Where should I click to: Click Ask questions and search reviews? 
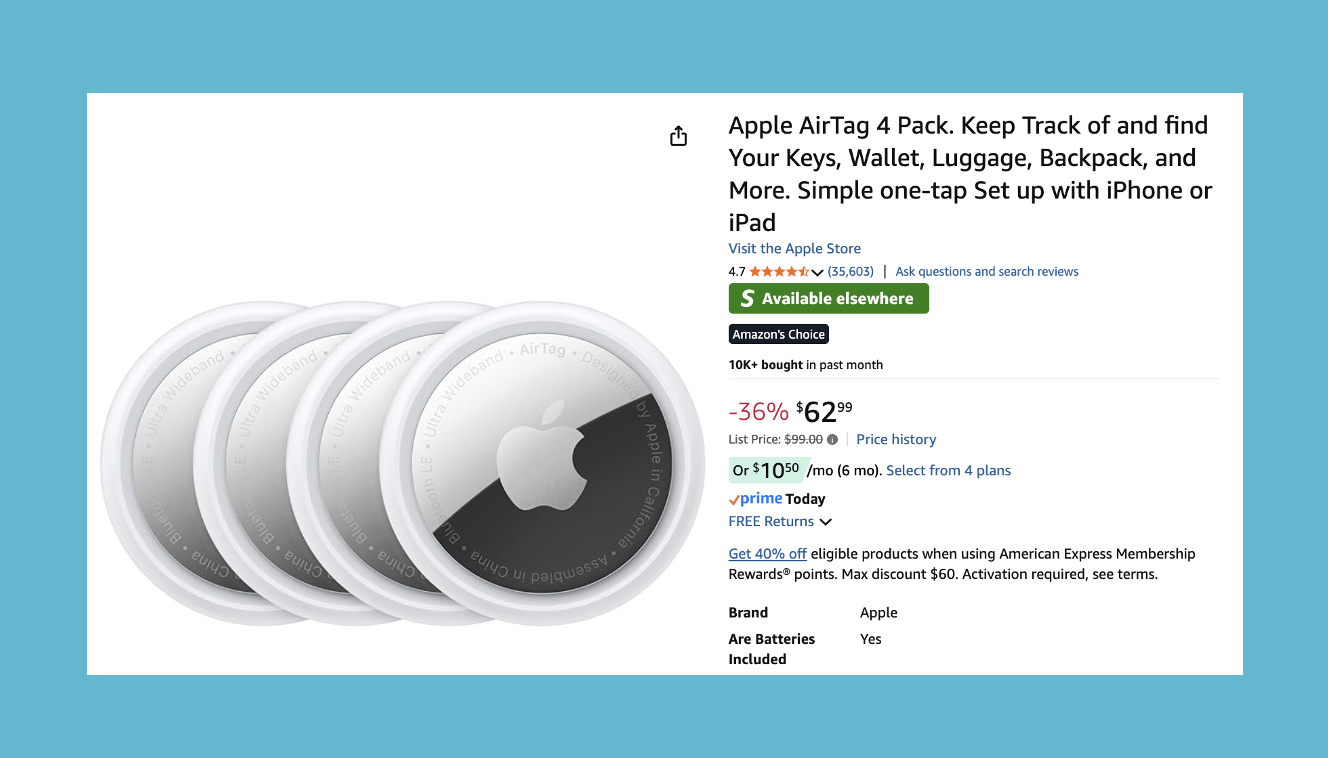tap(986, 272)
